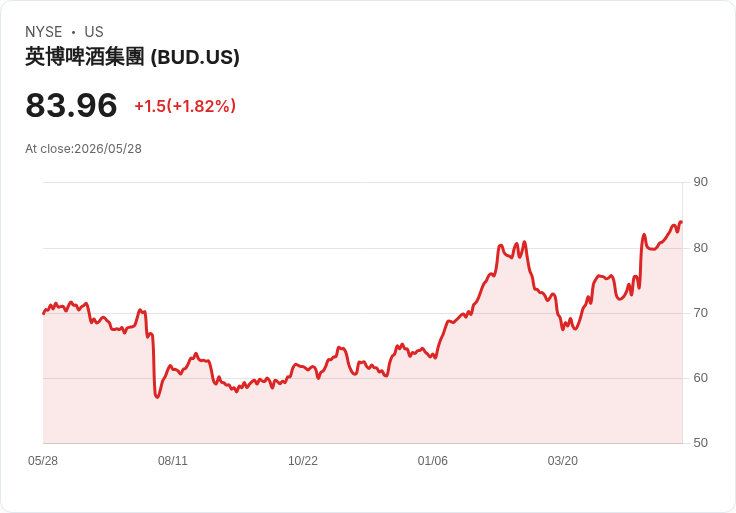
Task: Click the +1.5(+1.82%) change figure
Action: [185, 106]
